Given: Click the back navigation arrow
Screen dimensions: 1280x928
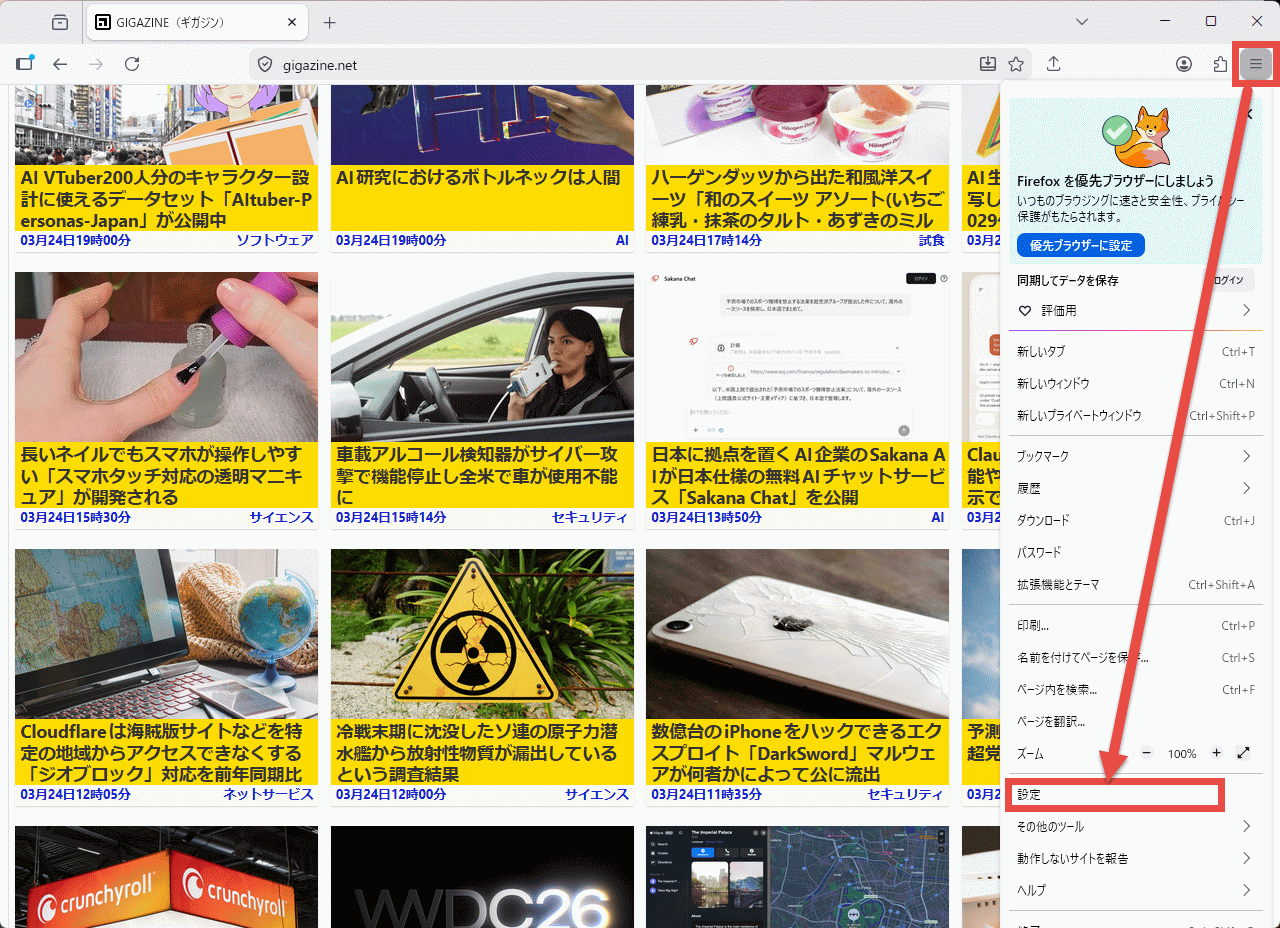Looking at the screenshot, I should pyautogui.click(x=60, y=64).
